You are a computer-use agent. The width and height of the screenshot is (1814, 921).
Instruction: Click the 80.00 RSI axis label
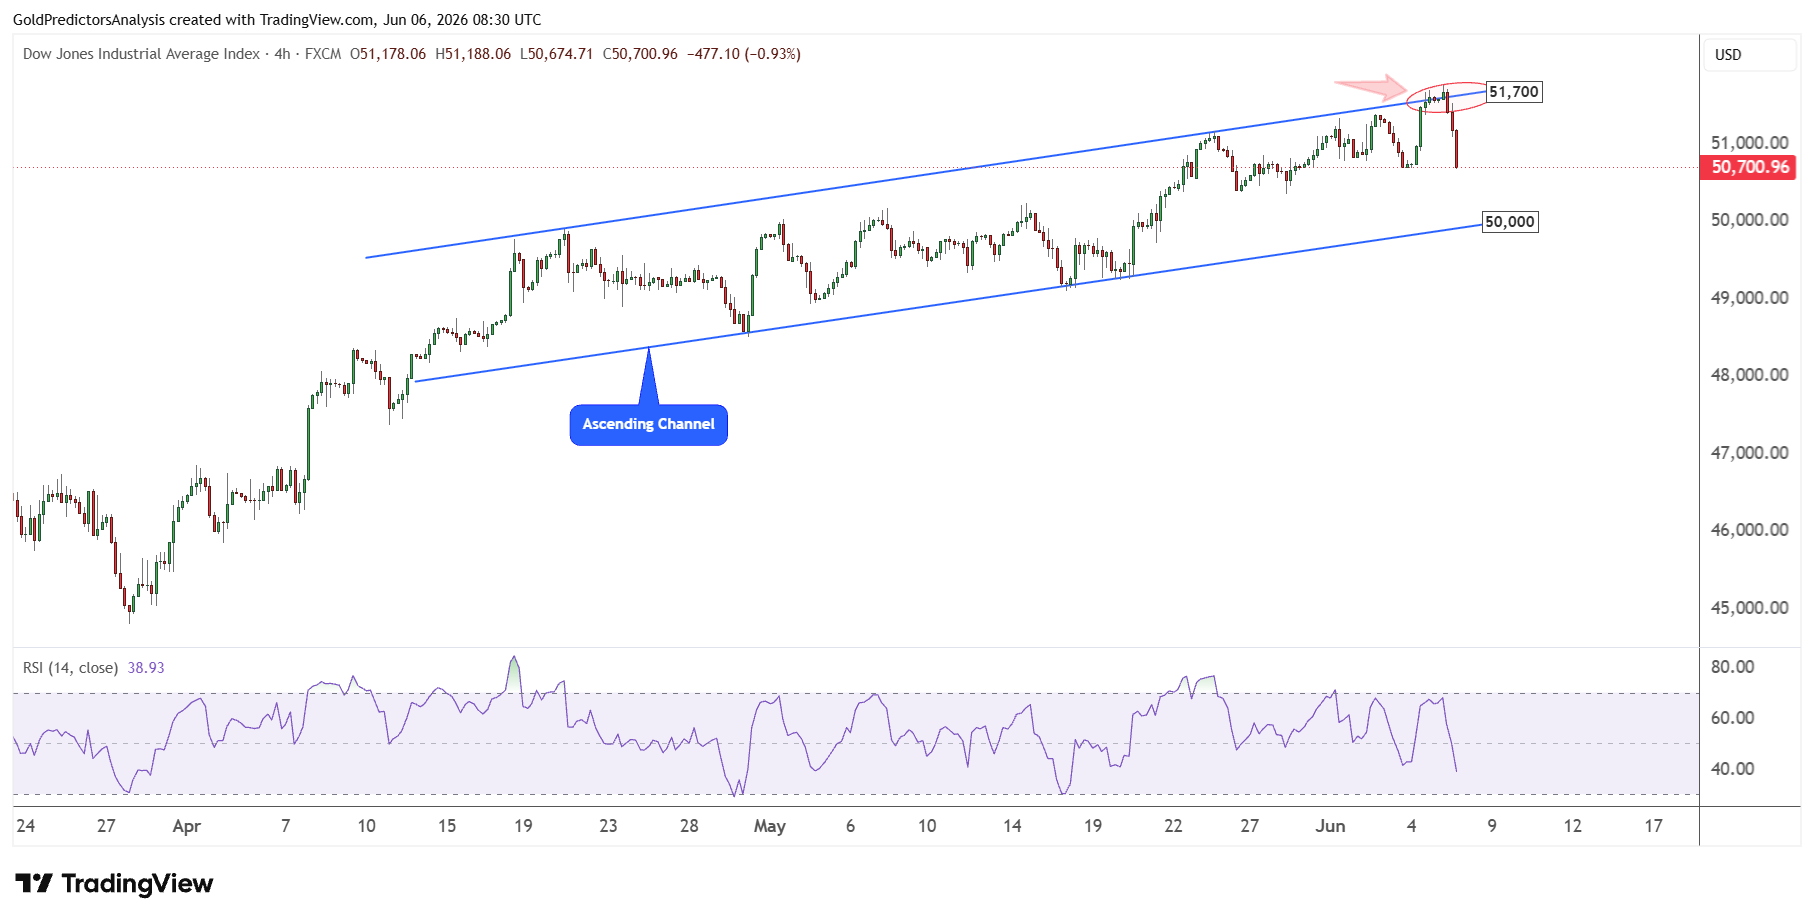[1733, 667]
